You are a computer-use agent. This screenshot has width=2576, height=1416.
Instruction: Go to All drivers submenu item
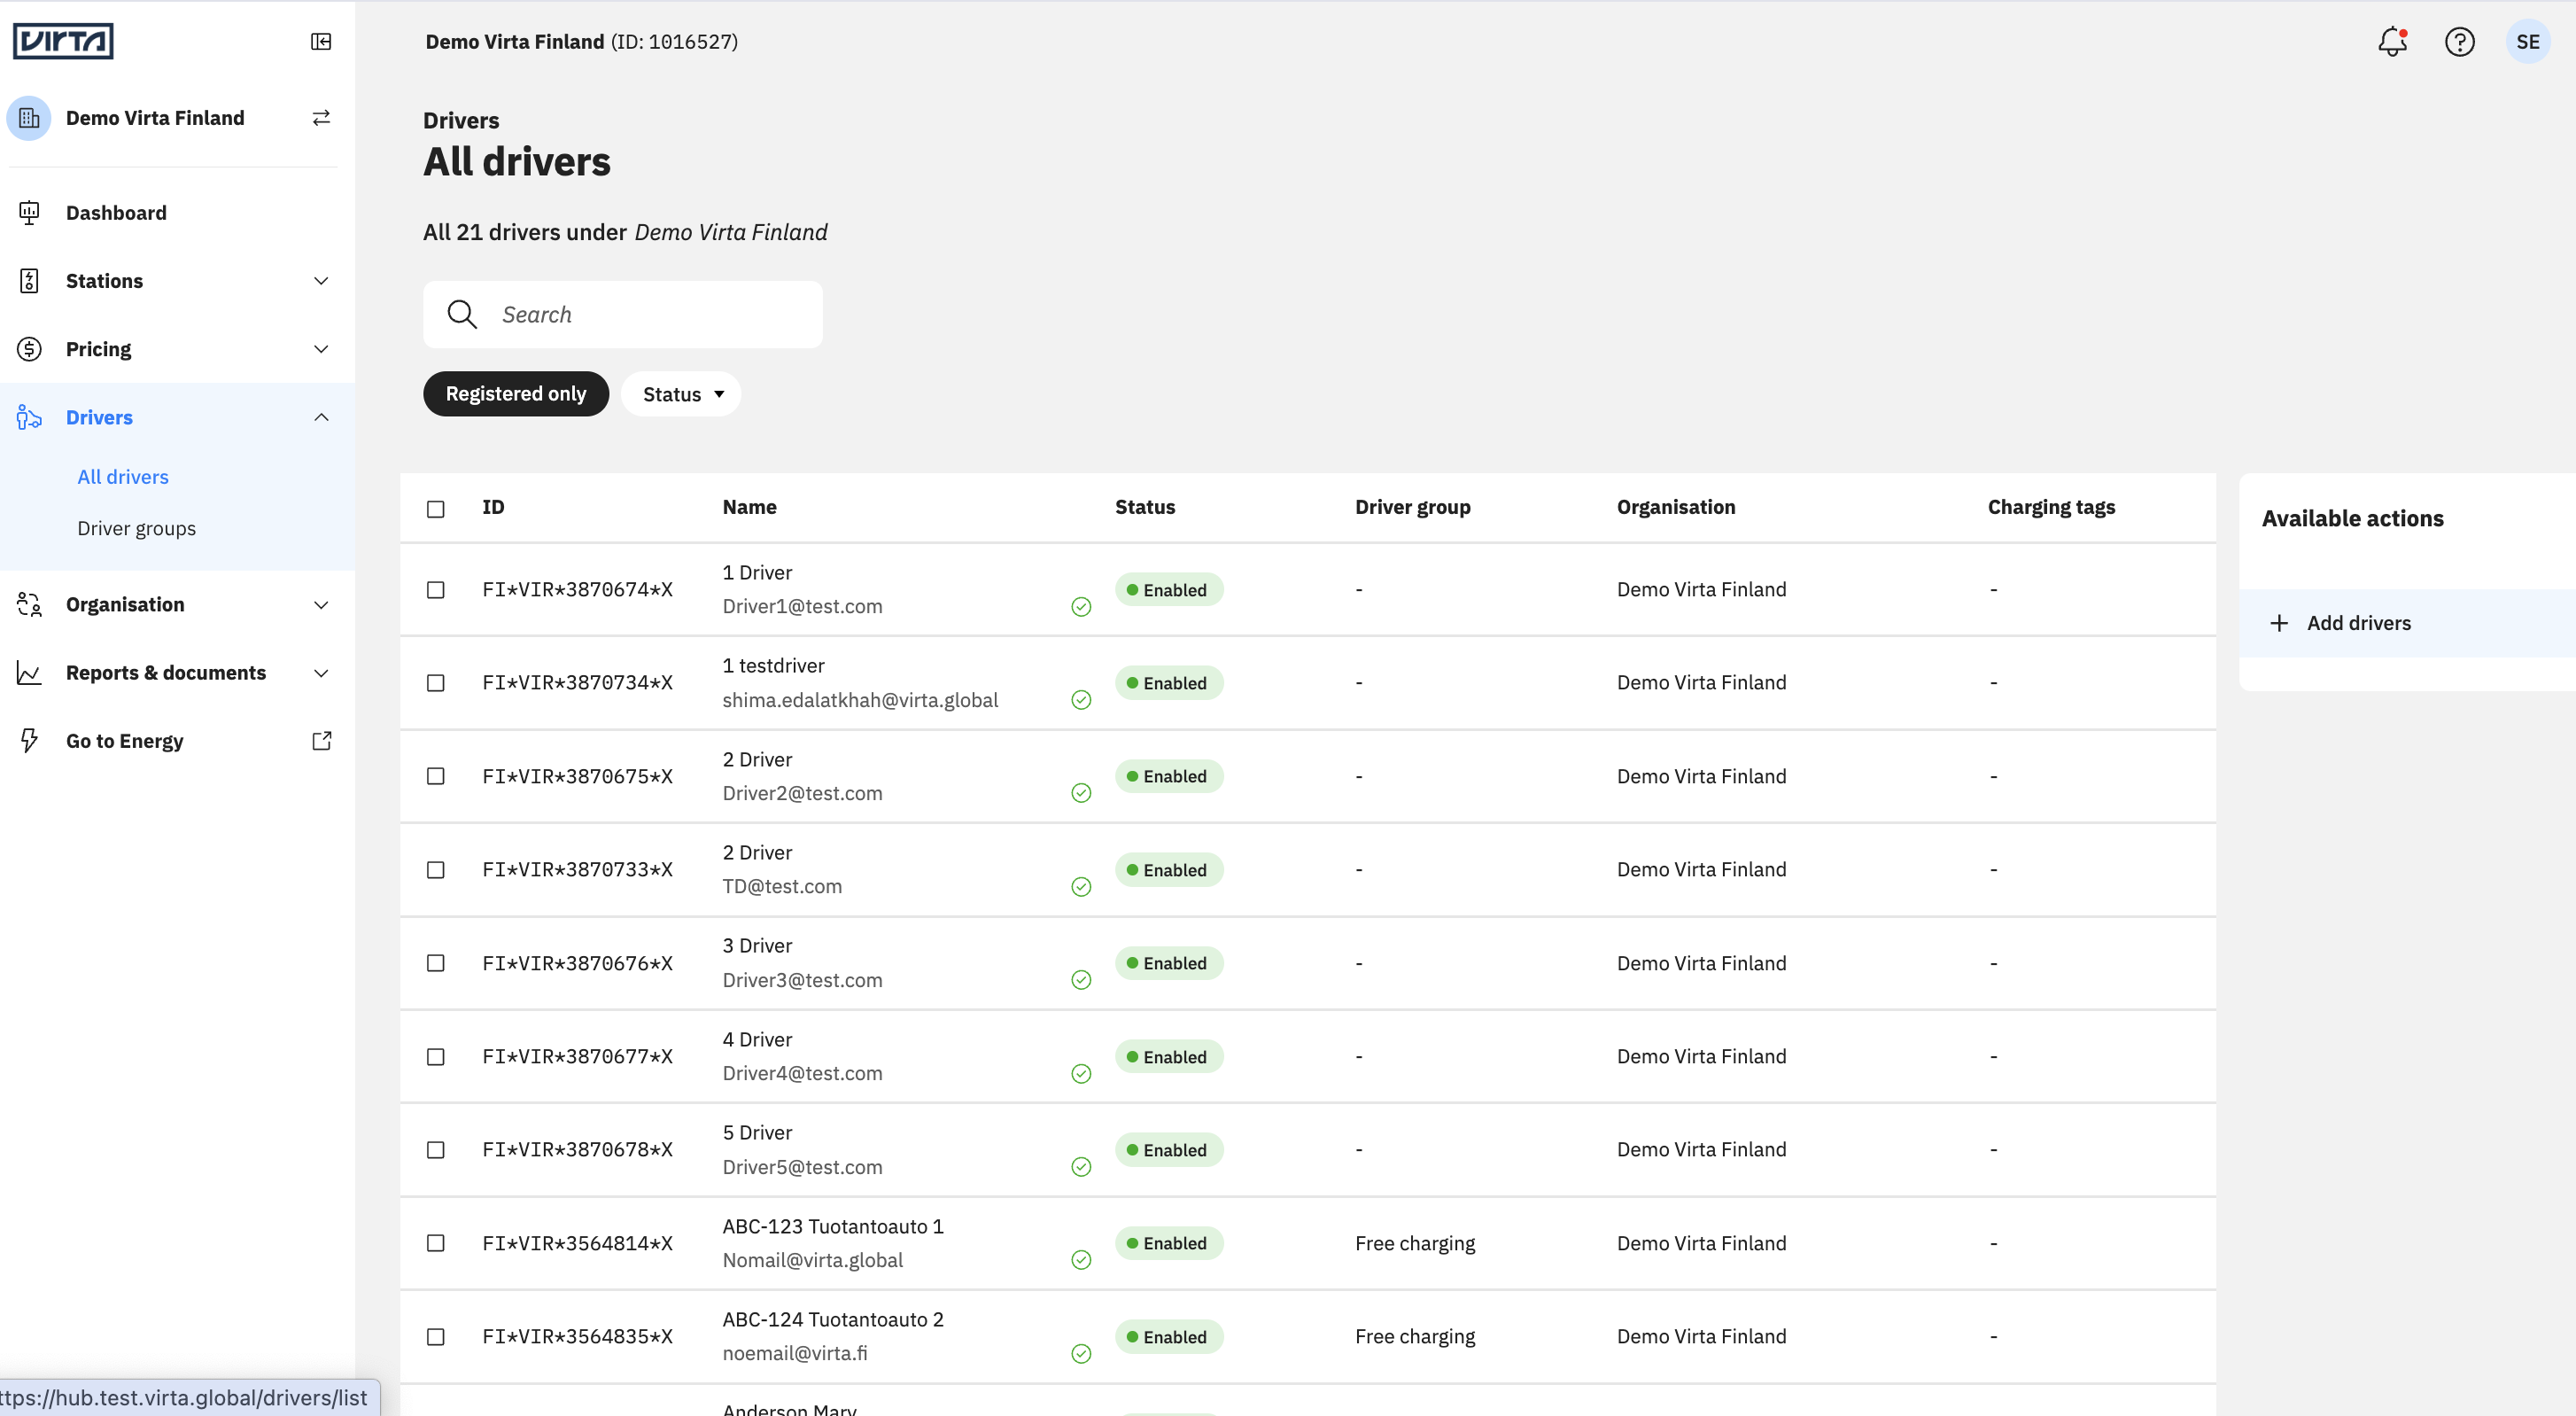pyautogui.click(x=123, y=477)
